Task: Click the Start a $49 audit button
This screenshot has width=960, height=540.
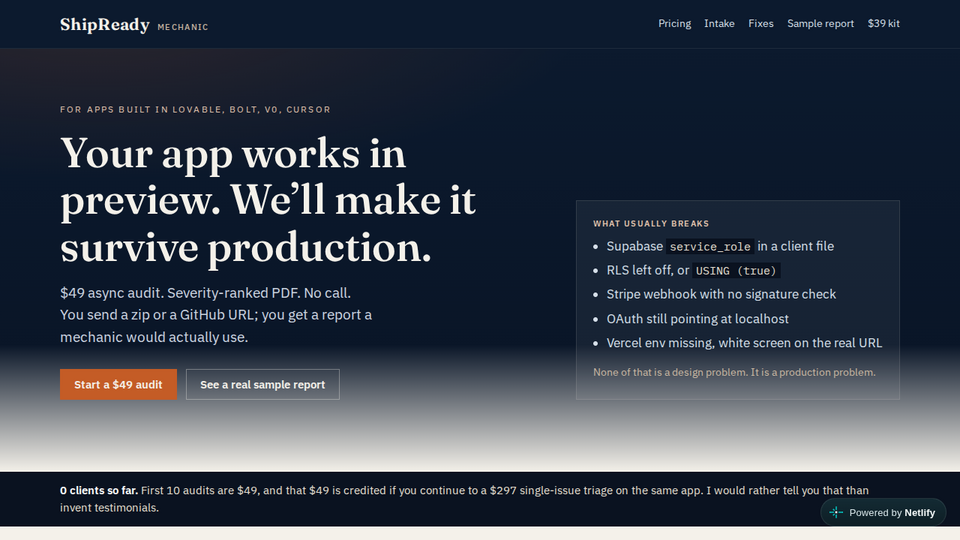Action: (x=118, y=384)
